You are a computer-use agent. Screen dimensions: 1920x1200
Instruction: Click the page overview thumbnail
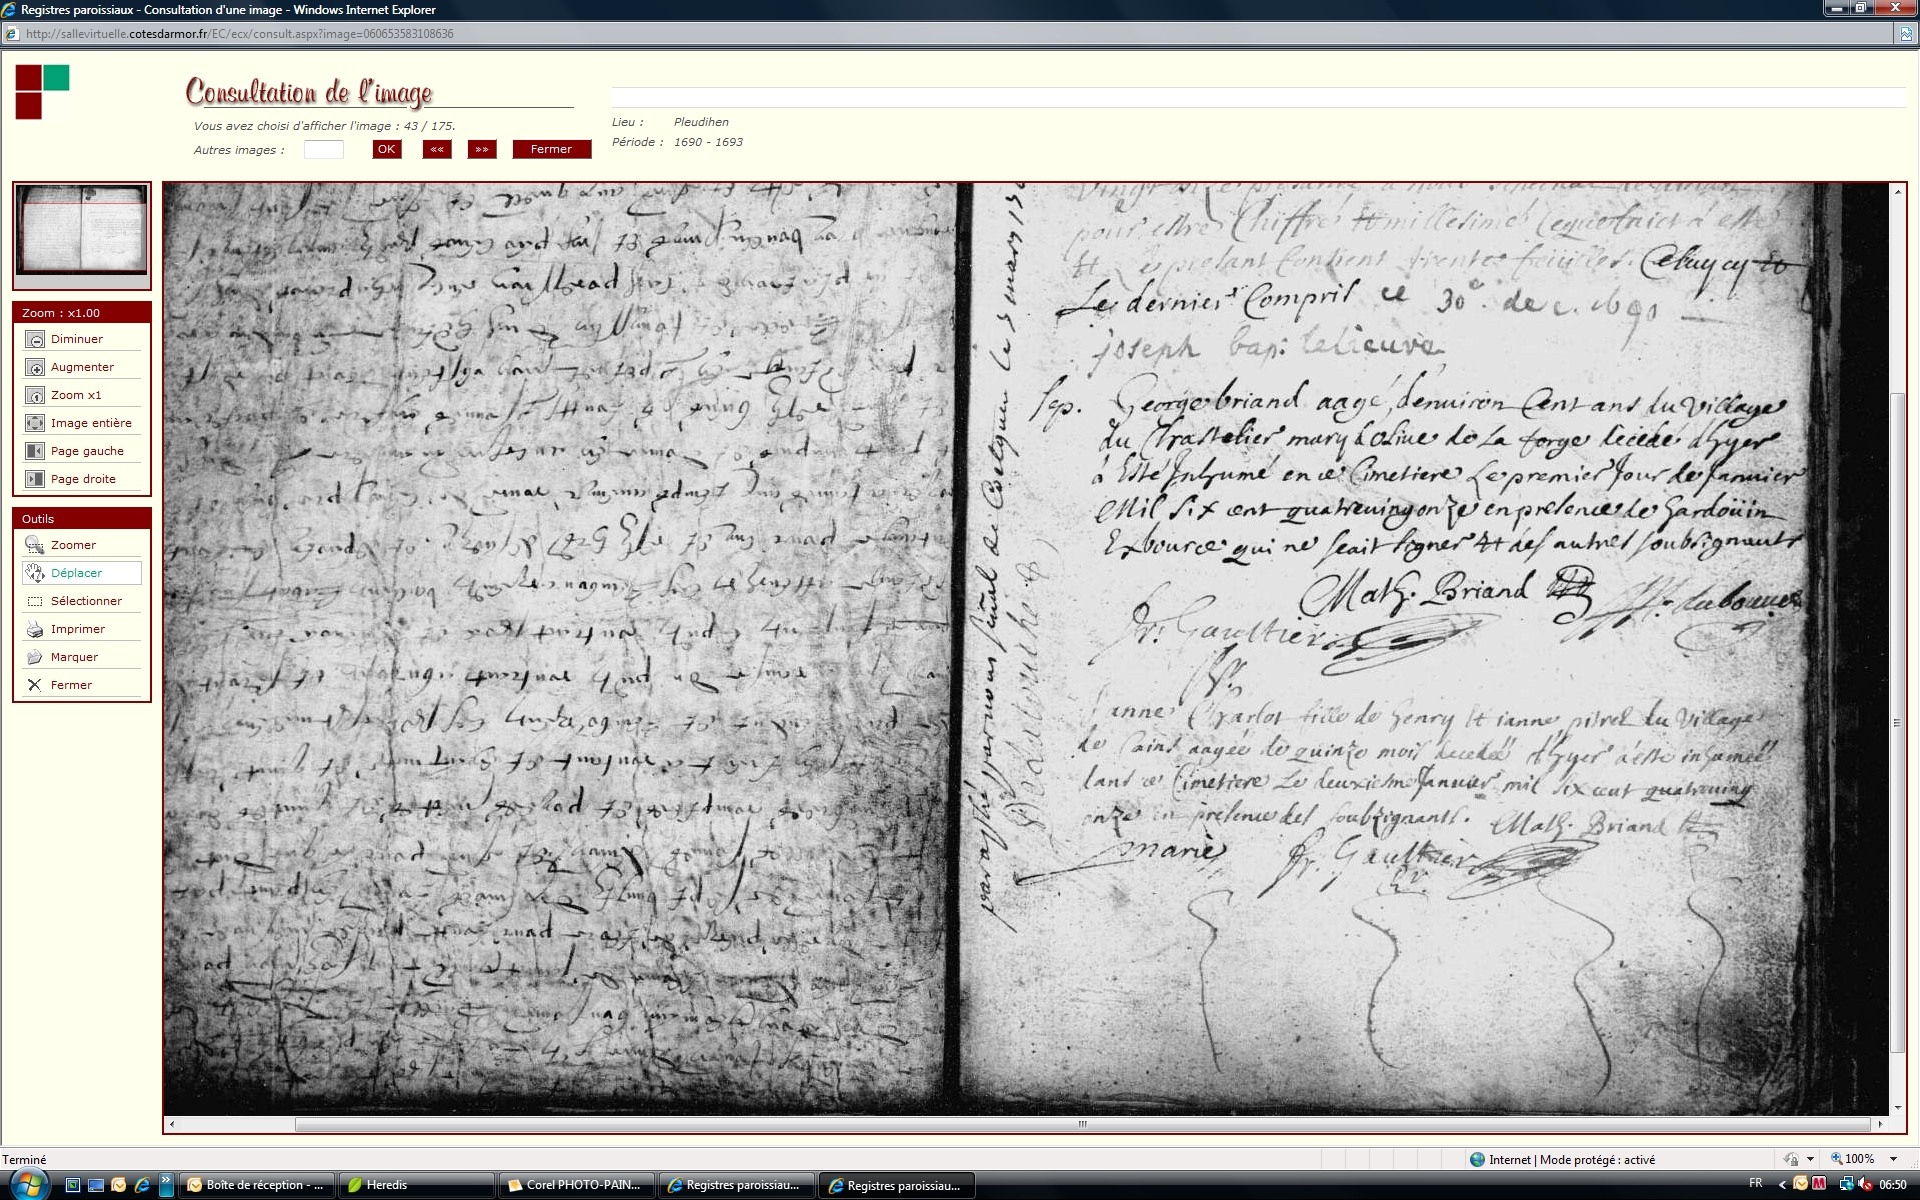click(x=82, y=229)
